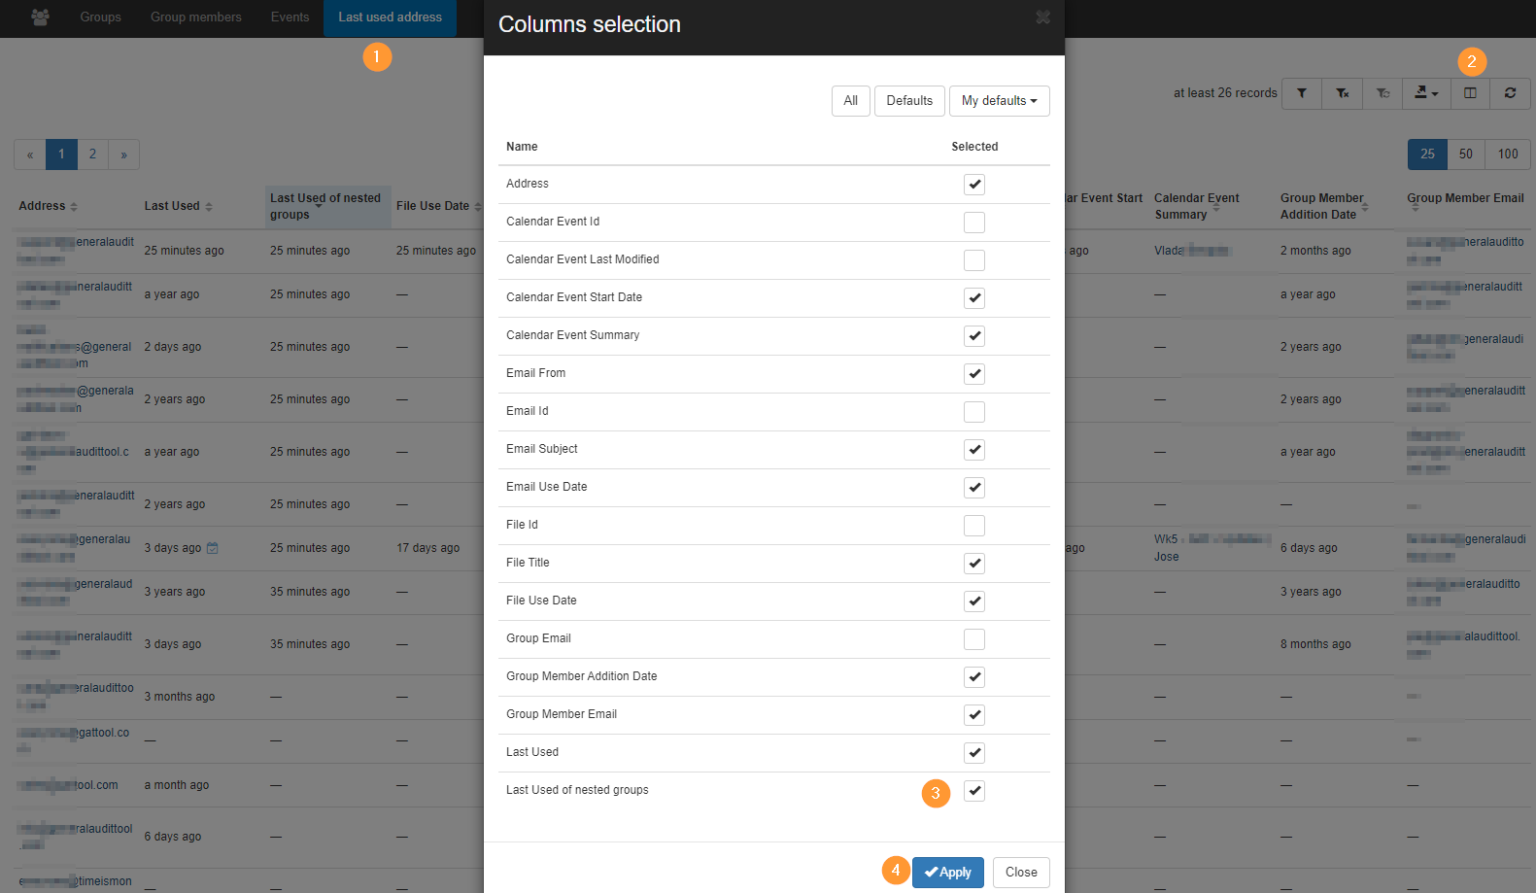The image size is (1536, 893).
Task: Click the Close button in dialog
Action: click(x=1021, y=872)
